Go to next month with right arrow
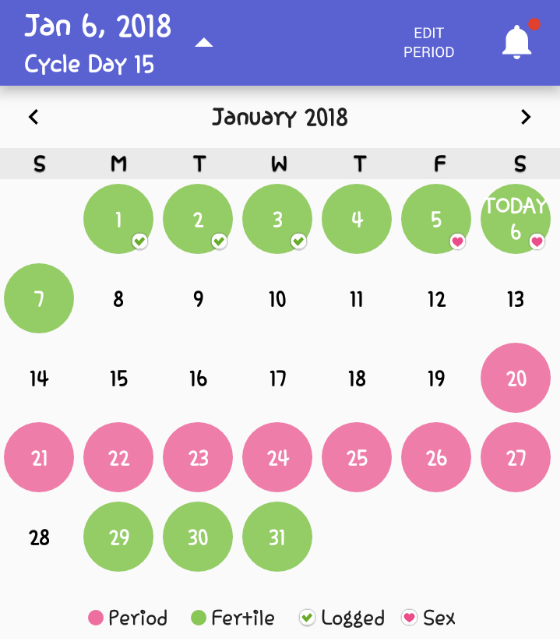560x639 pixels. 526,117
